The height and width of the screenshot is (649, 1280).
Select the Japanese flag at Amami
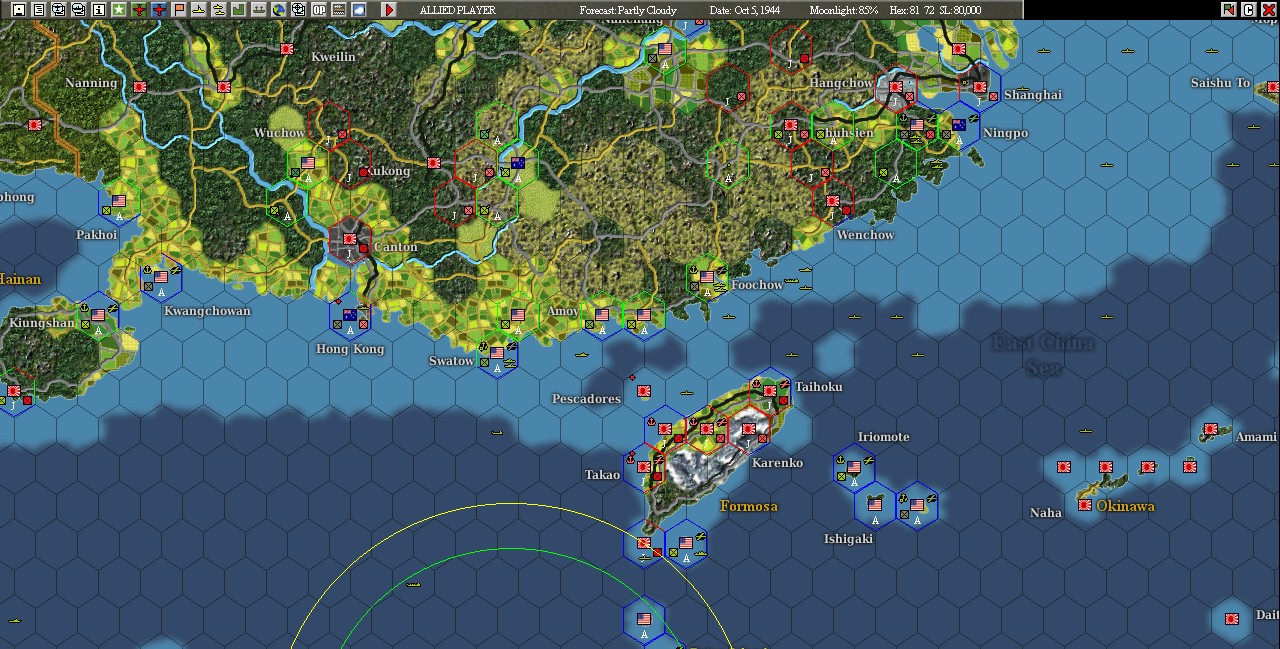1211,430
